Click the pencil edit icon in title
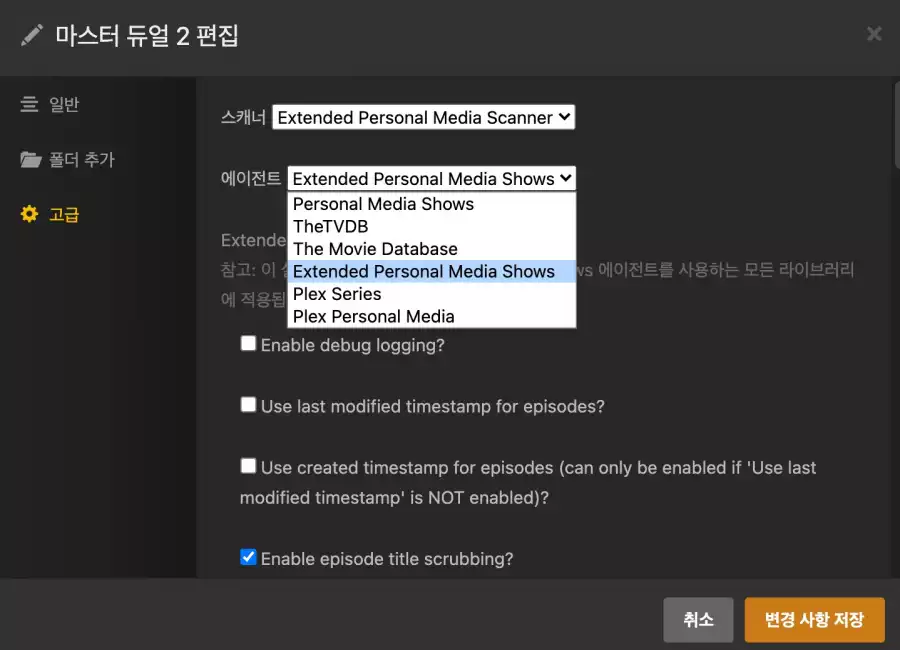Screen dimensions: 900x650 pos(32,35)
